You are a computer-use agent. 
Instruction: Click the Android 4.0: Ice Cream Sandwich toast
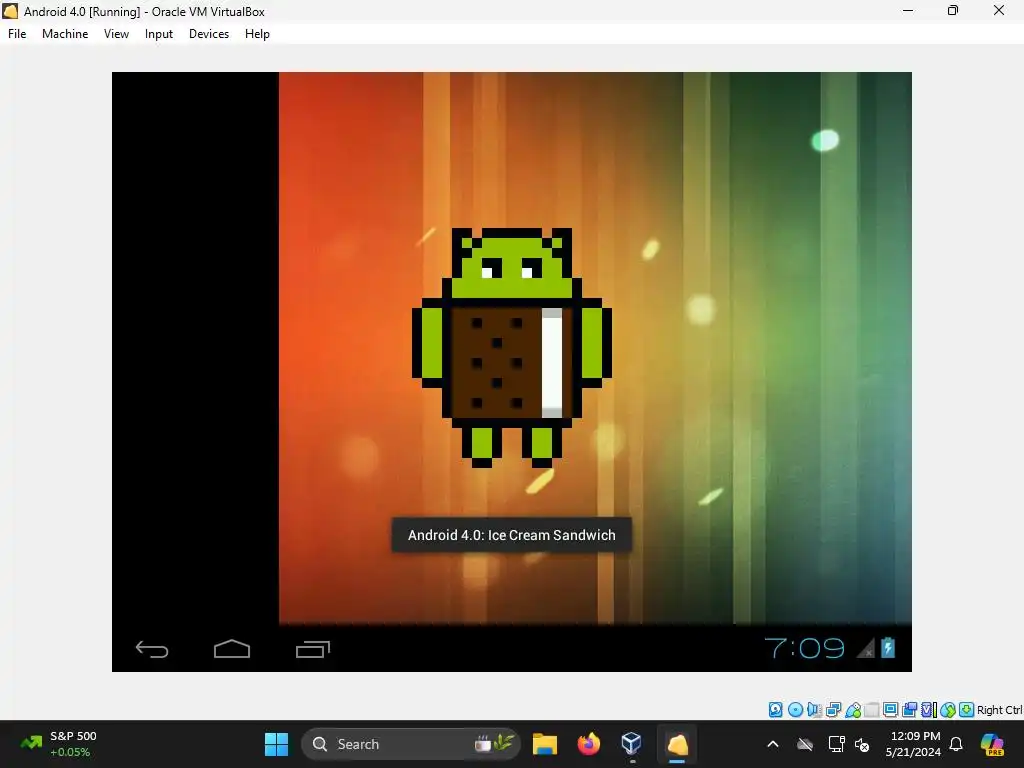click(511, 535)
